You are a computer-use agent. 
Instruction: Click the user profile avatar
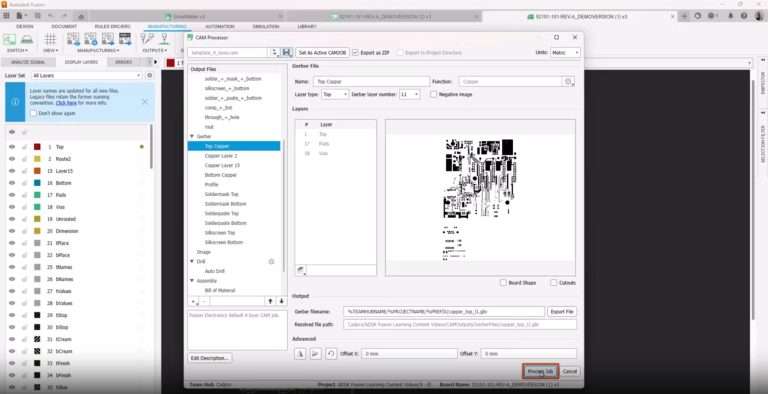pos(759,16)
